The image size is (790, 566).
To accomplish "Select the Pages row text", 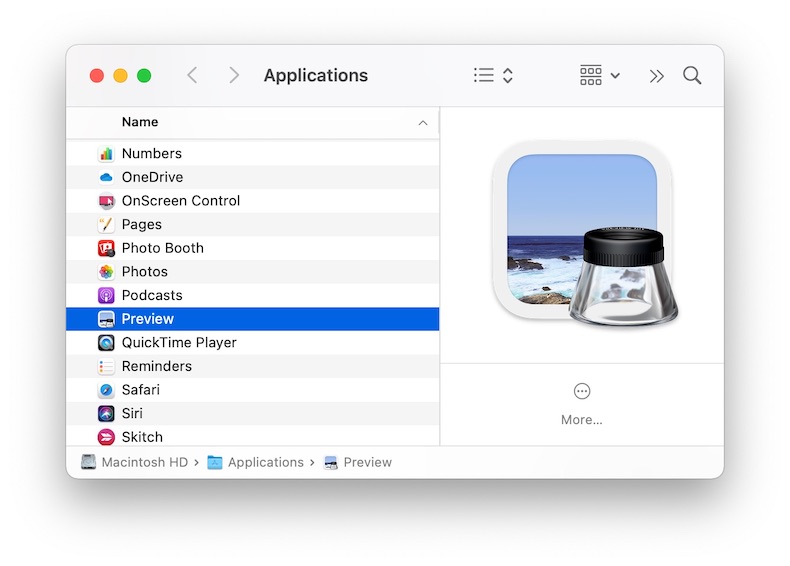I will pos(142,225).
